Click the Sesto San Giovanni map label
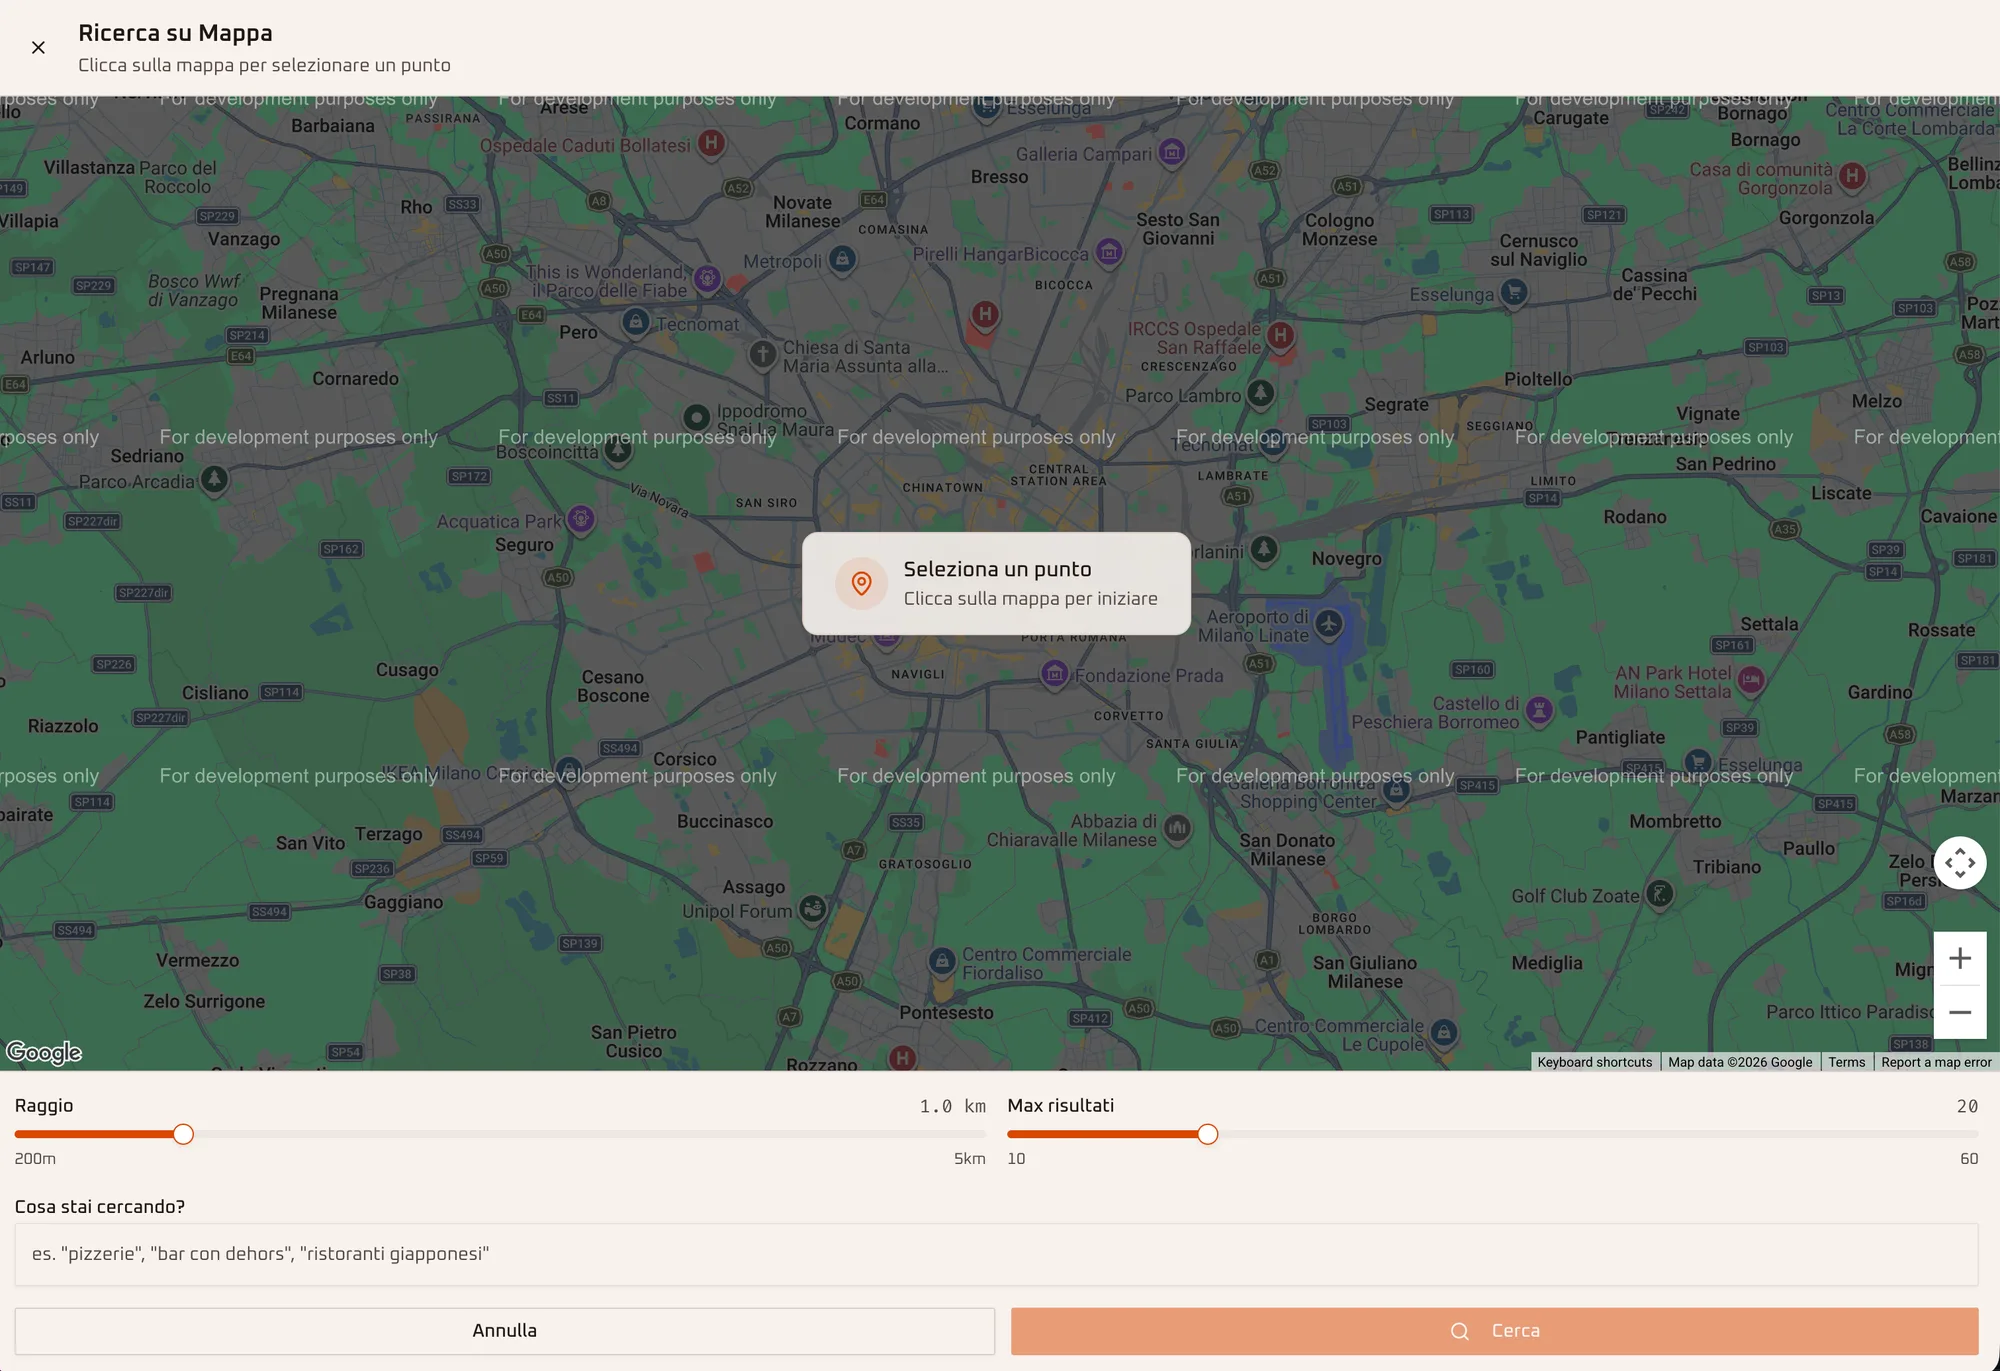 (x=1178, y=229)
